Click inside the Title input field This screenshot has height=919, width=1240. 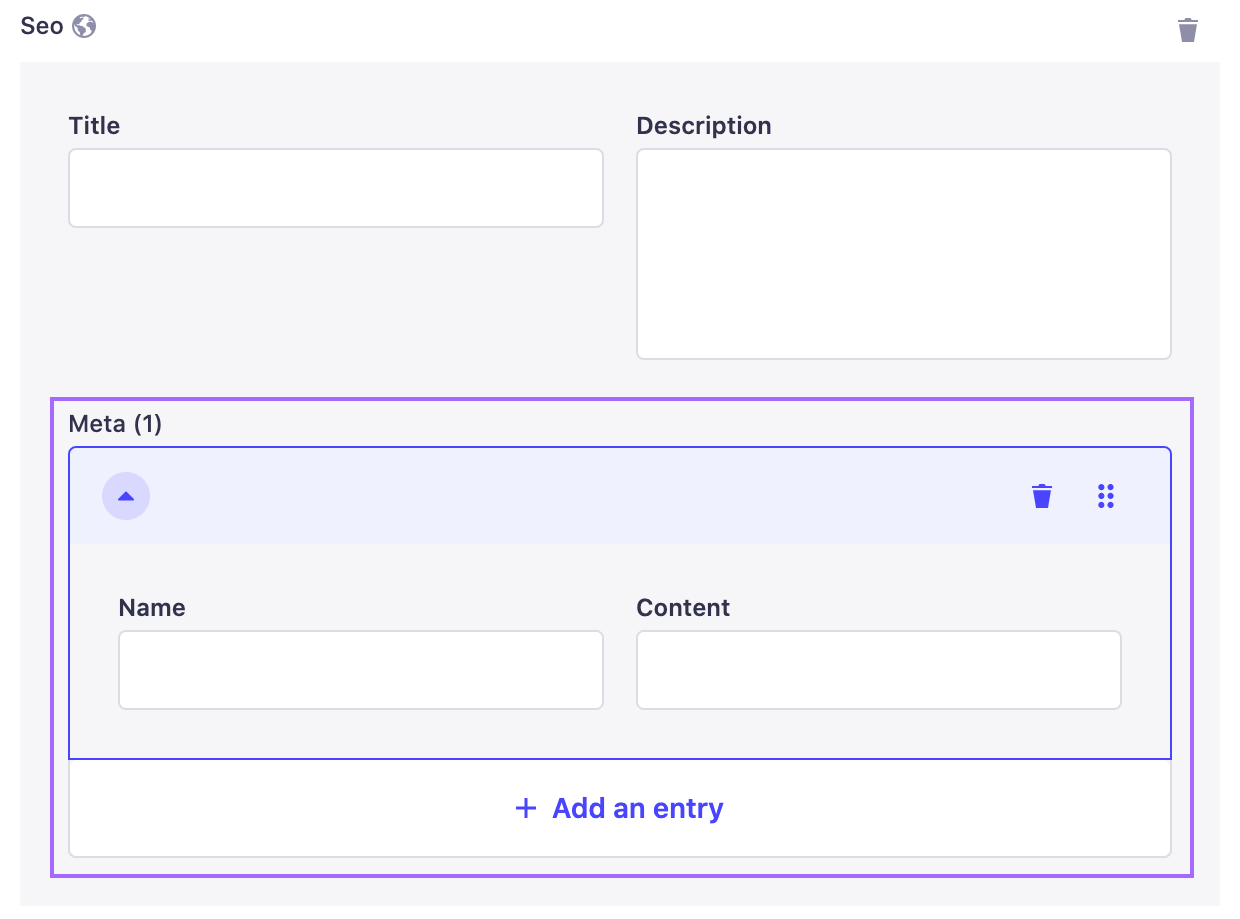[x=335, y=187]
